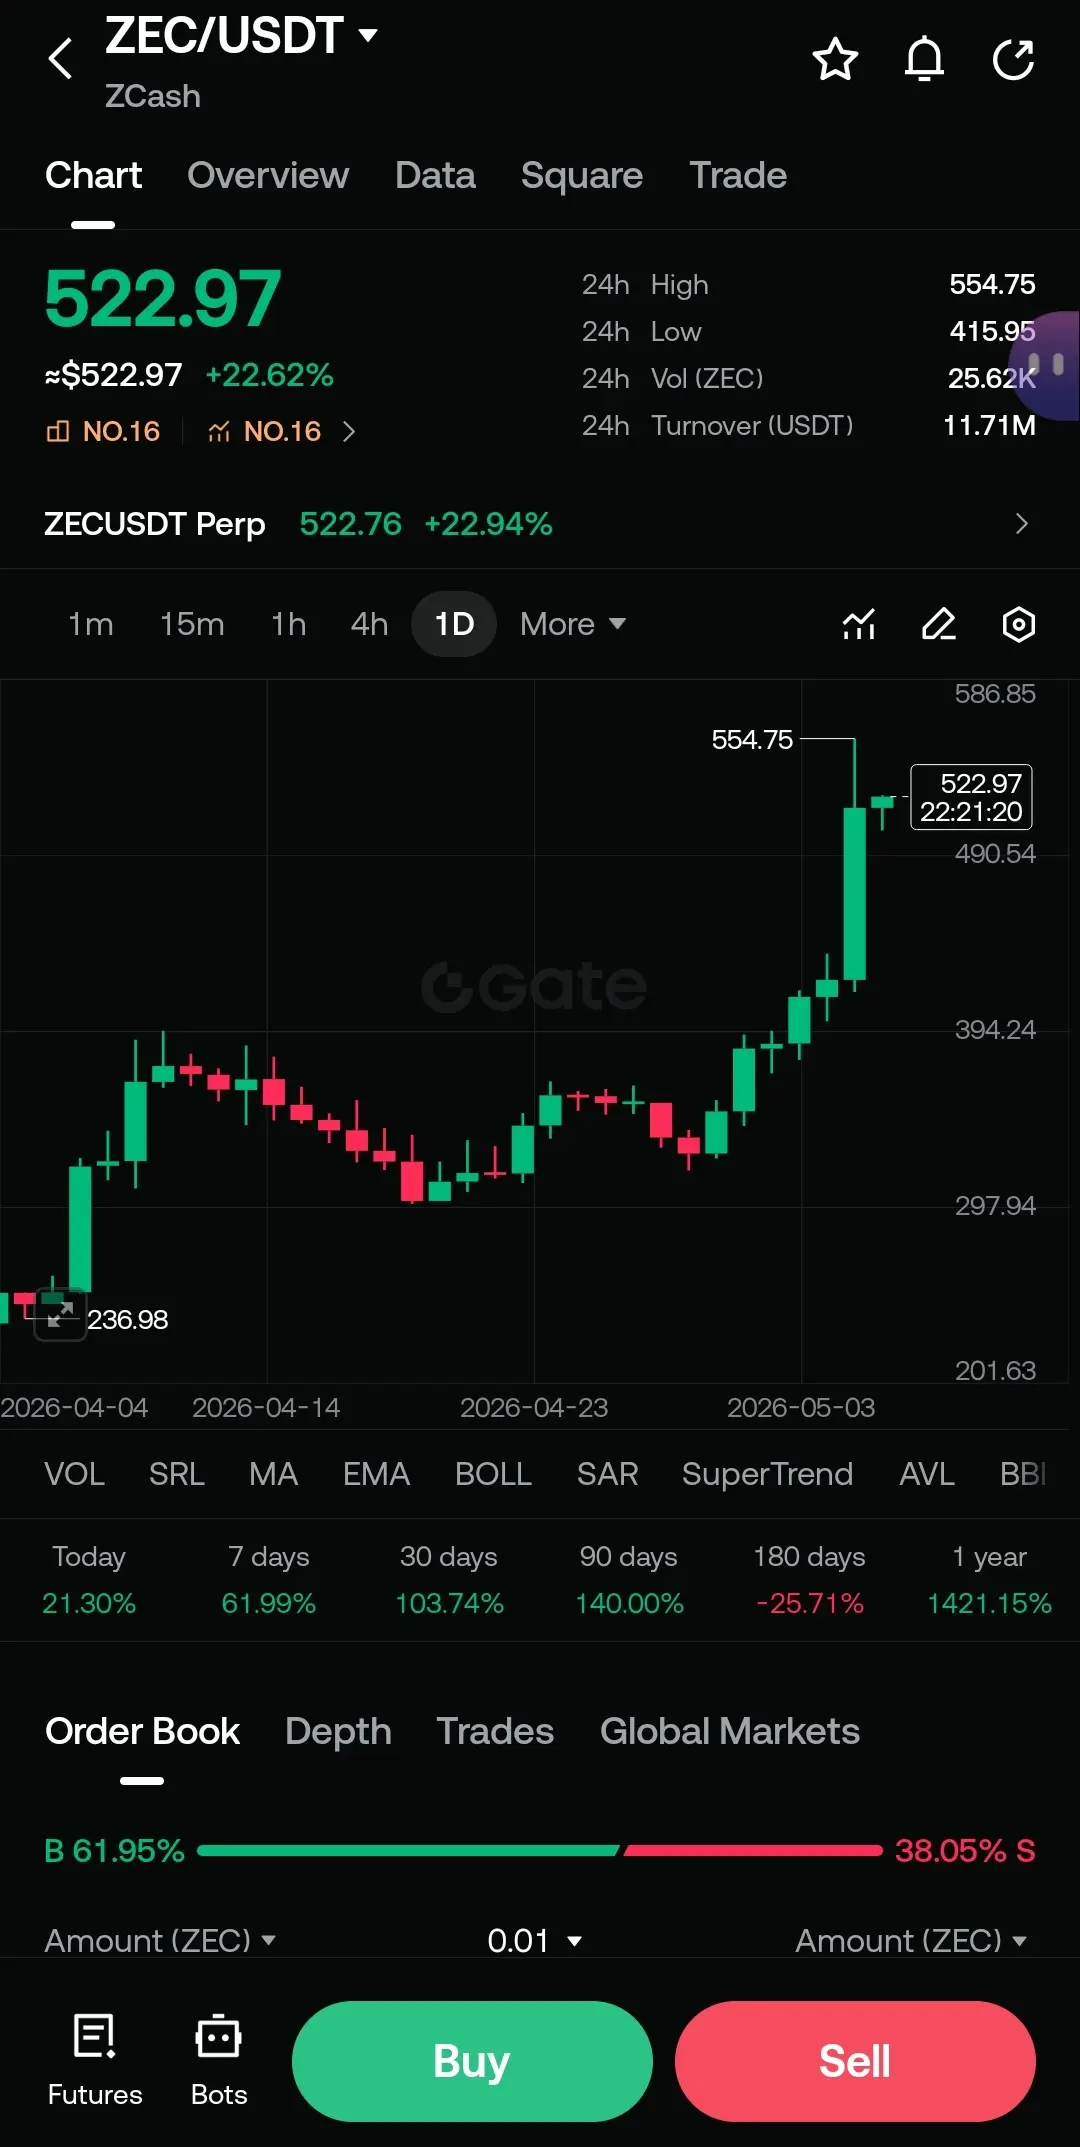The height and width of the screenshot is (2147, 1080).
Task: Open the chart drawing pencil tool
Action: [938, 624]
